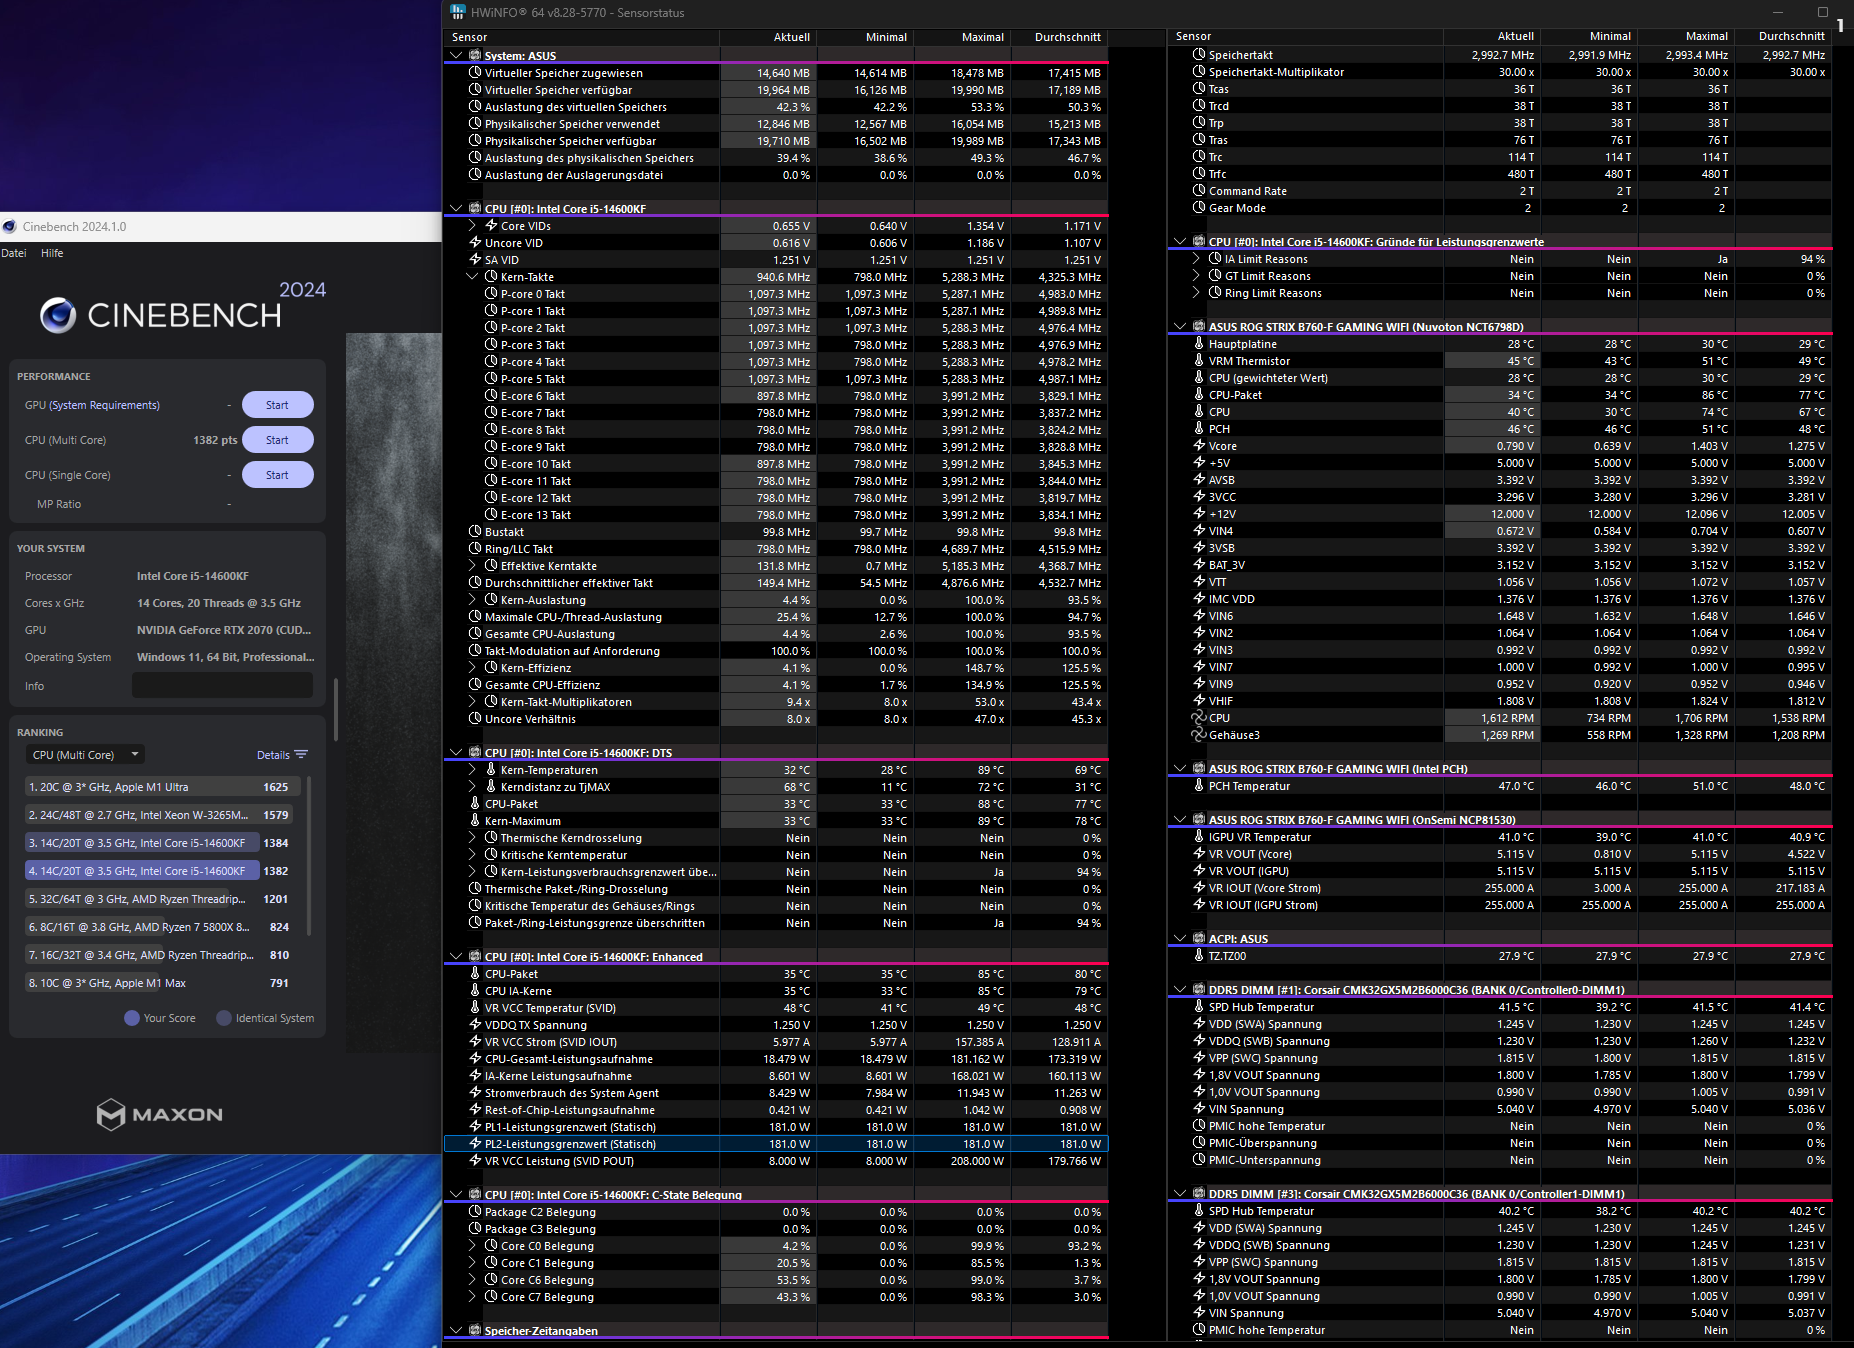Click the clock icon next to Ring/LLC Takt
Image resolution: width=1854 pixels, height=1348 pixels.
tap(476, 549)
